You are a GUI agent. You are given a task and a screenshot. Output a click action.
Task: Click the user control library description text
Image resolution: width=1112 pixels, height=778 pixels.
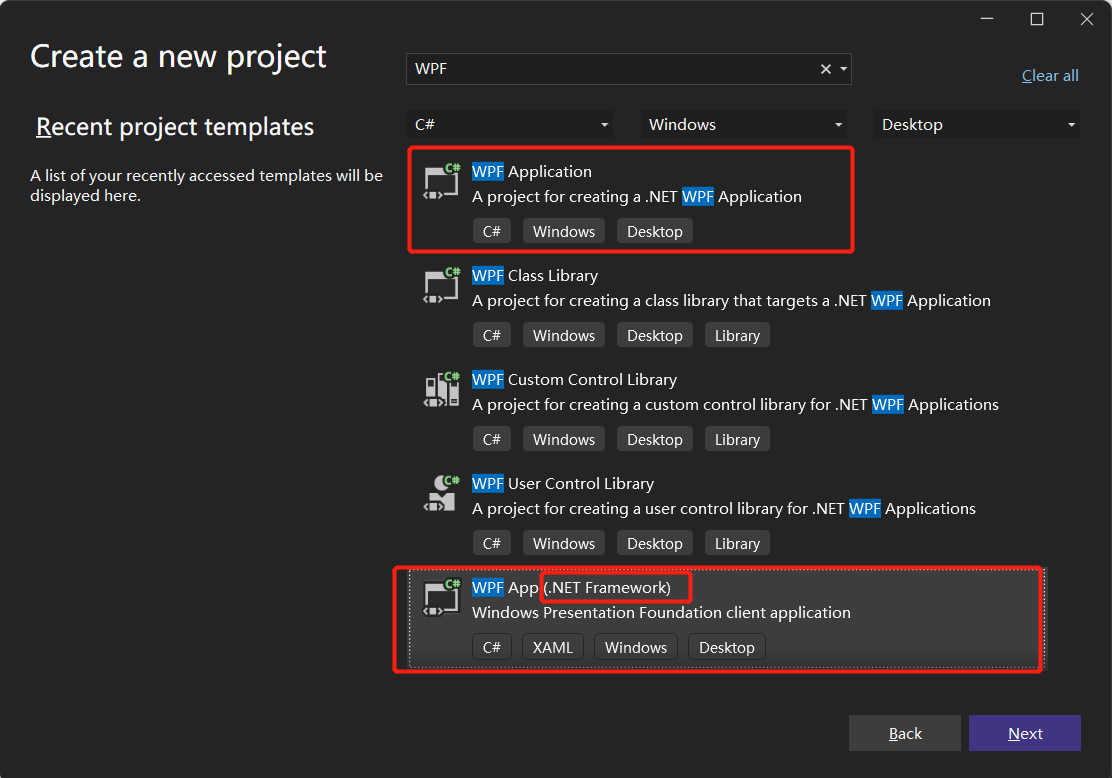724,509
